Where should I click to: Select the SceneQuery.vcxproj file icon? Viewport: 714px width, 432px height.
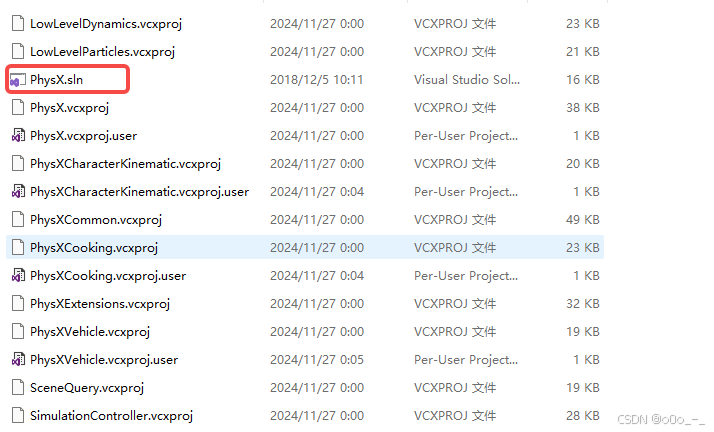coord(18,387)
